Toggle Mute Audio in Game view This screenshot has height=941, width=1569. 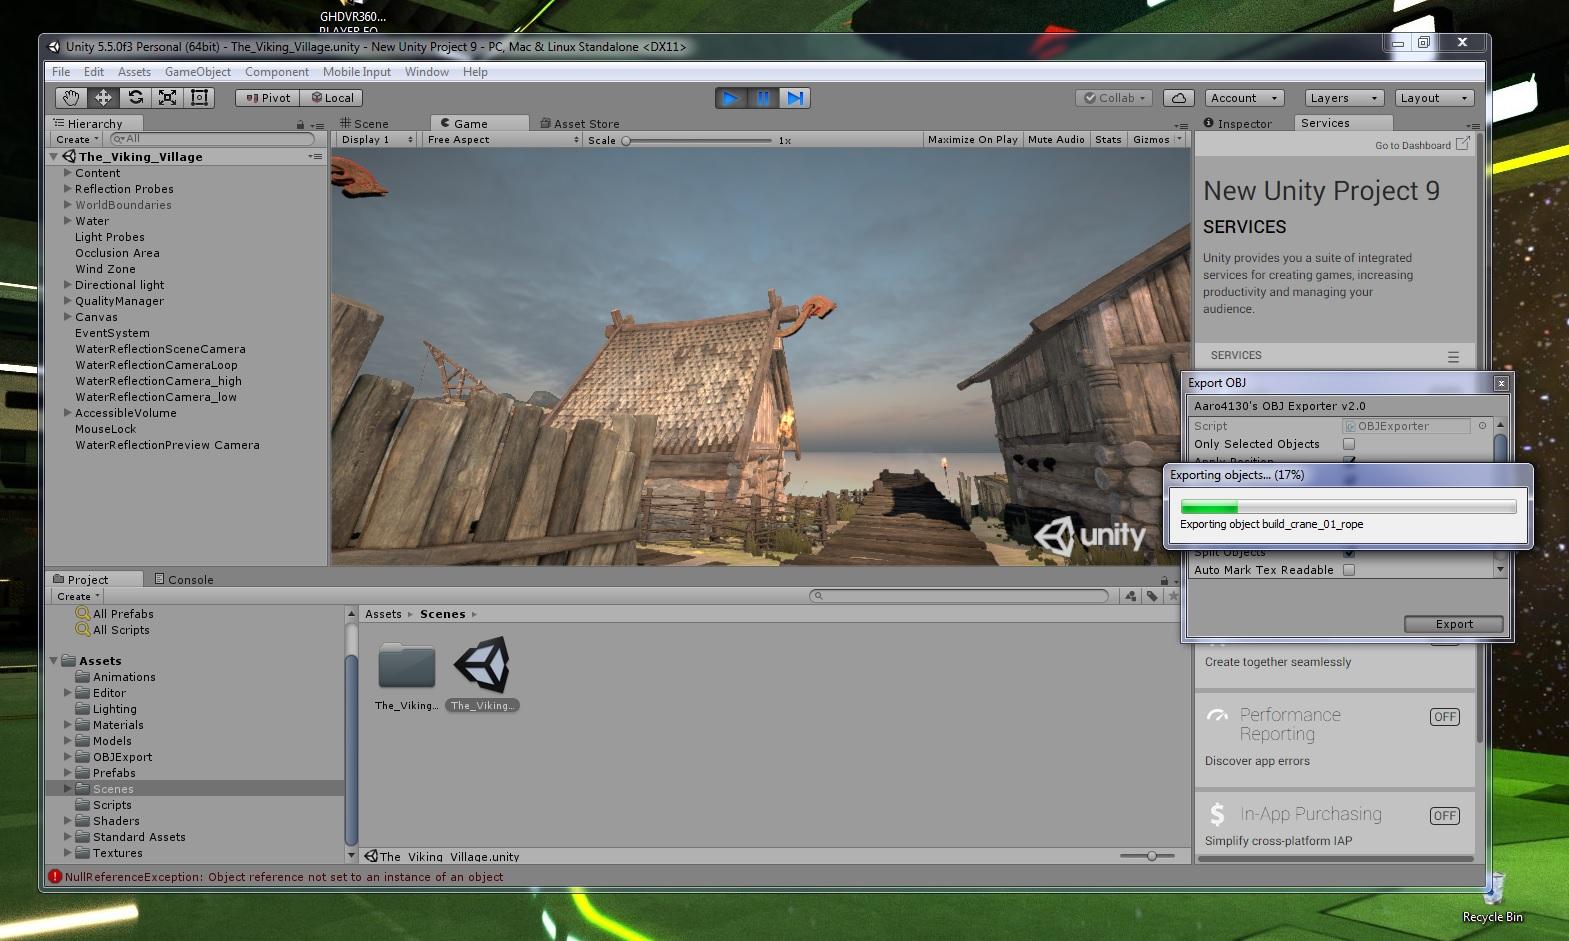coord(1056,140)
